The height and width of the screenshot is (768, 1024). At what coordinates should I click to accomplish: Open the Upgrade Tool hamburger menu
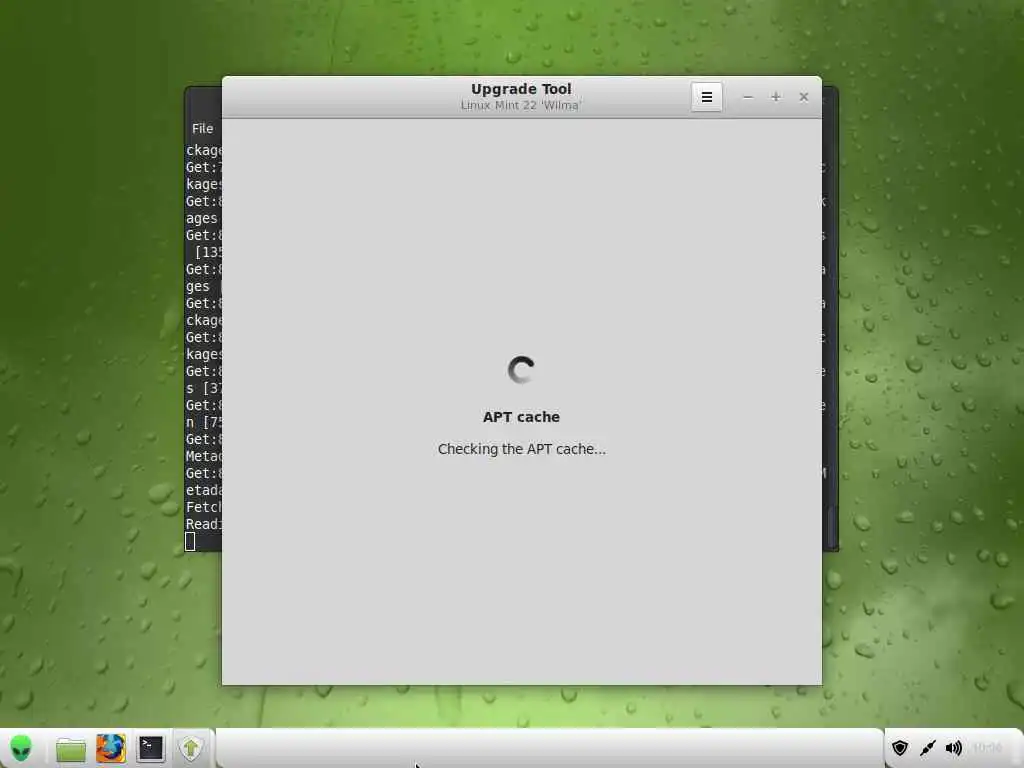(707, 97)
